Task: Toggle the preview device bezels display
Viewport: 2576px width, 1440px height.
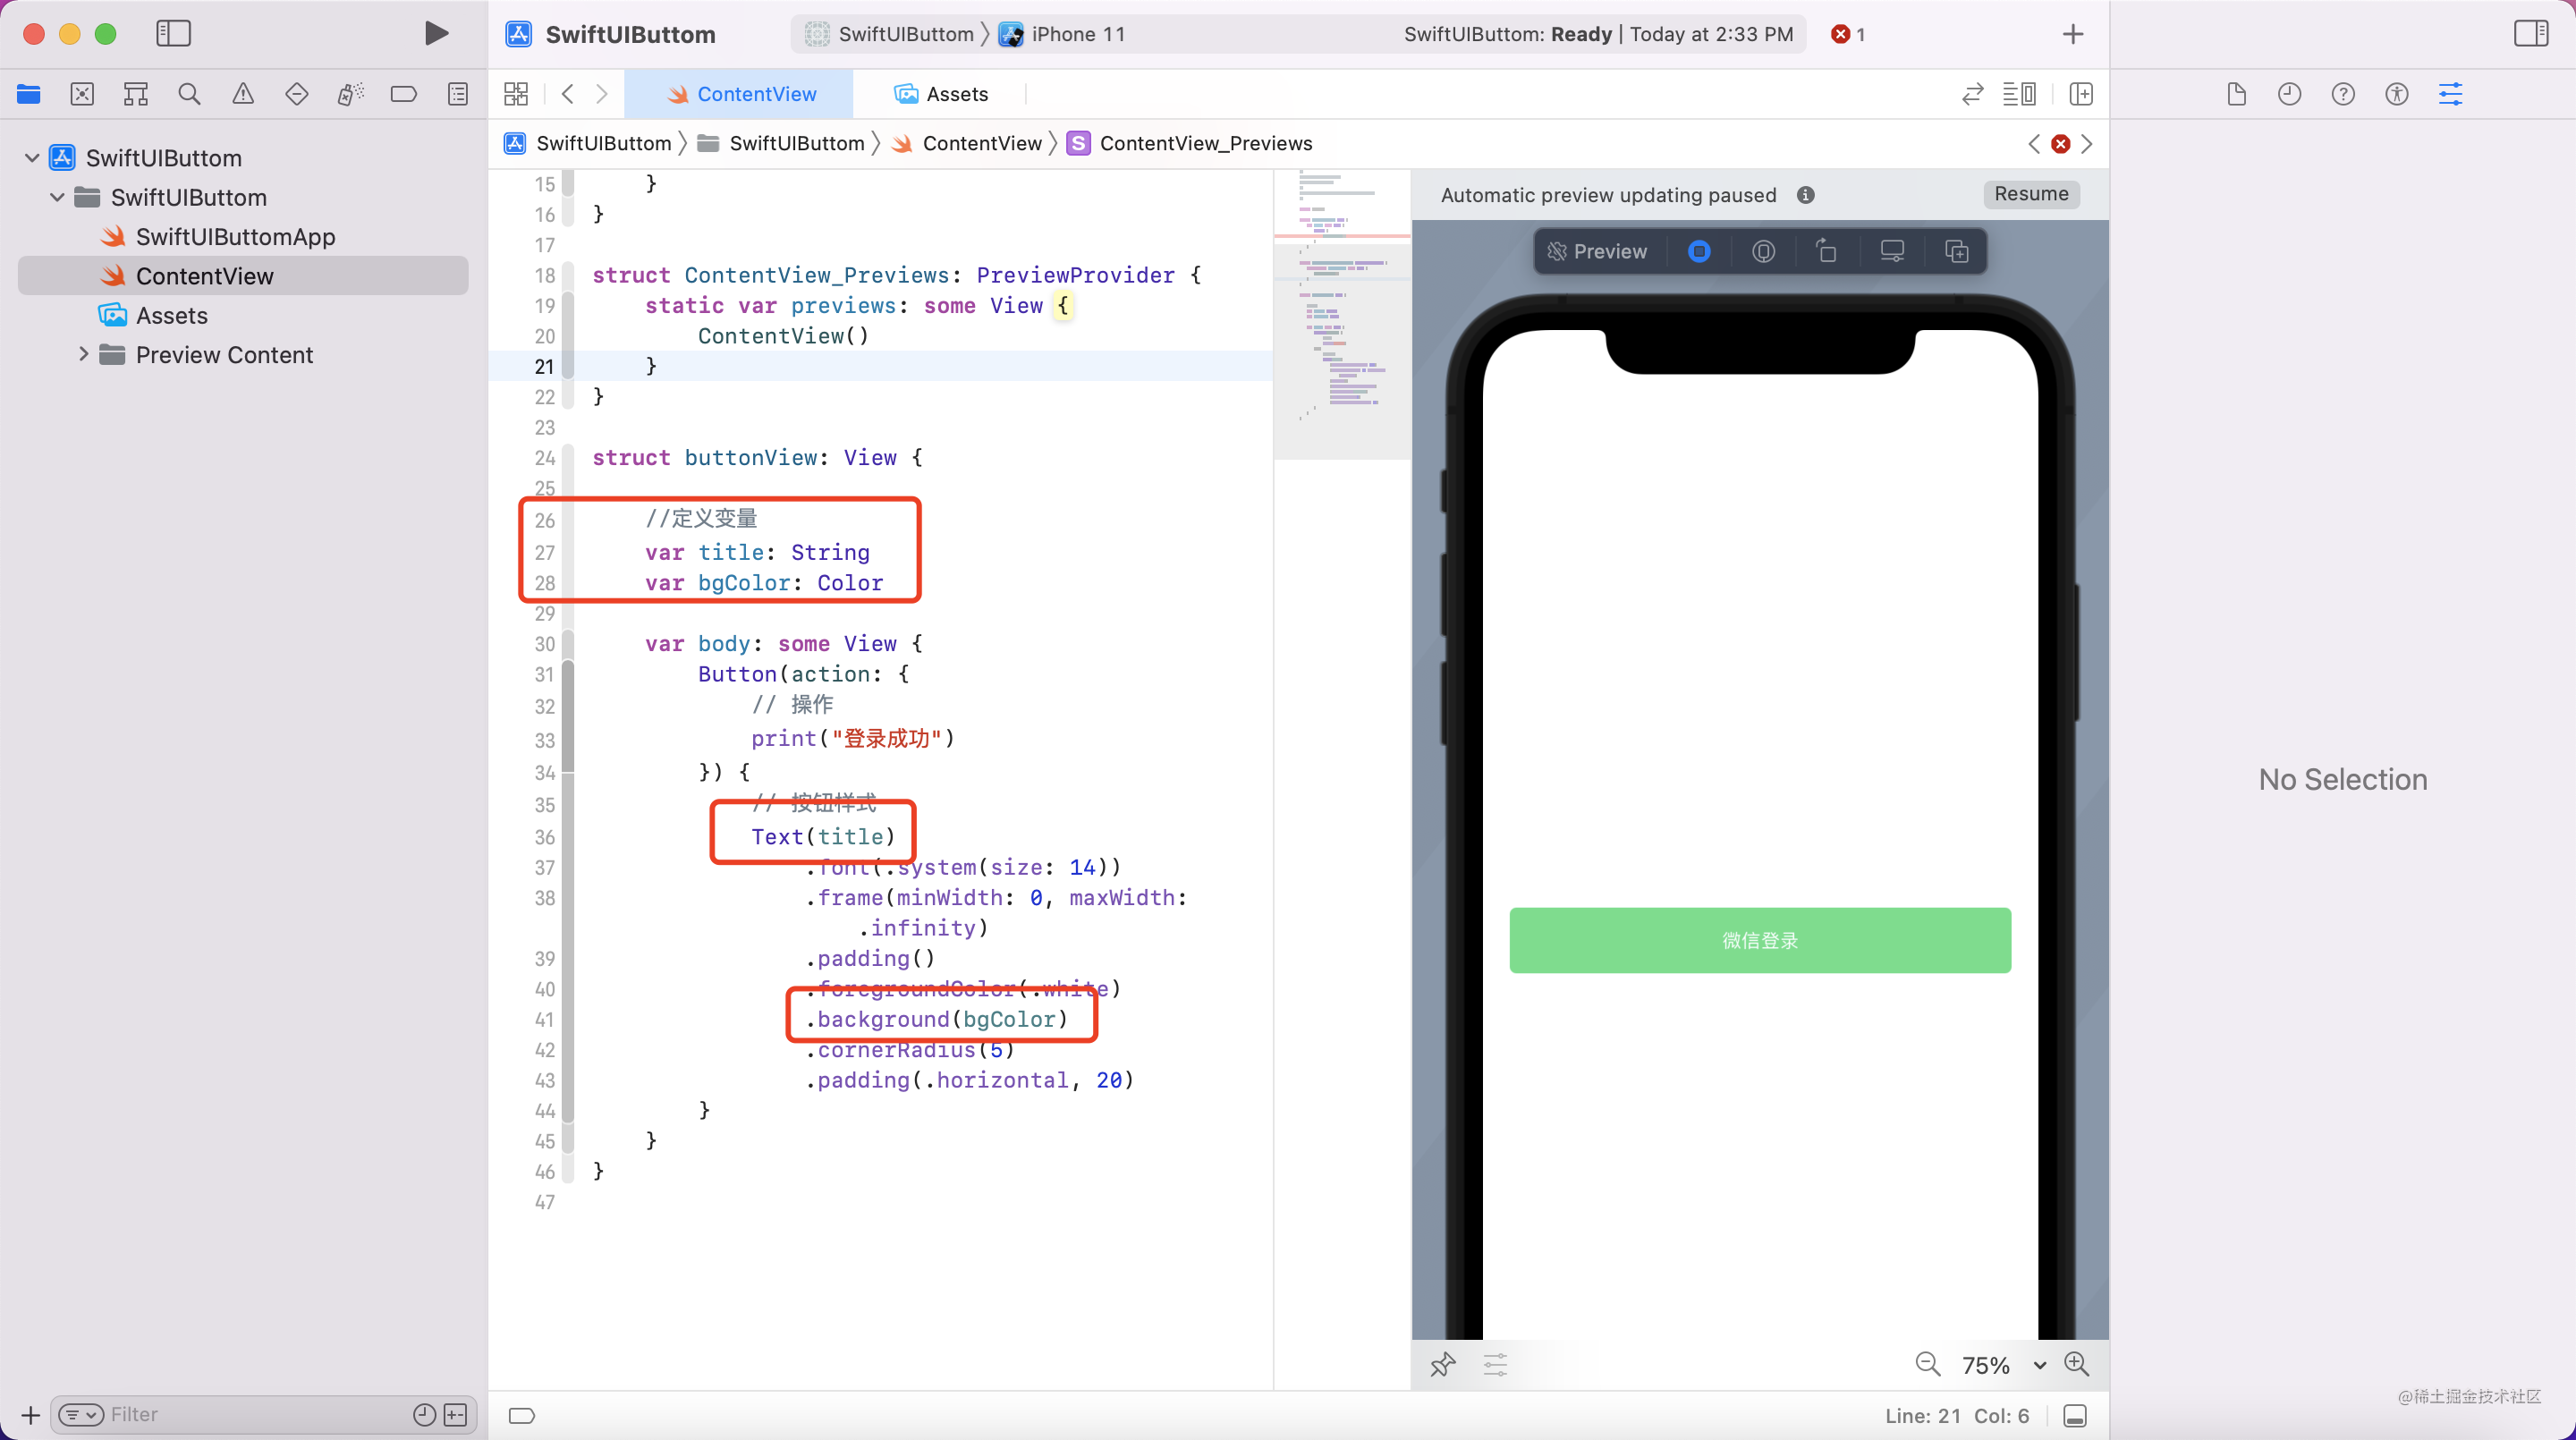Action: 1891,251
